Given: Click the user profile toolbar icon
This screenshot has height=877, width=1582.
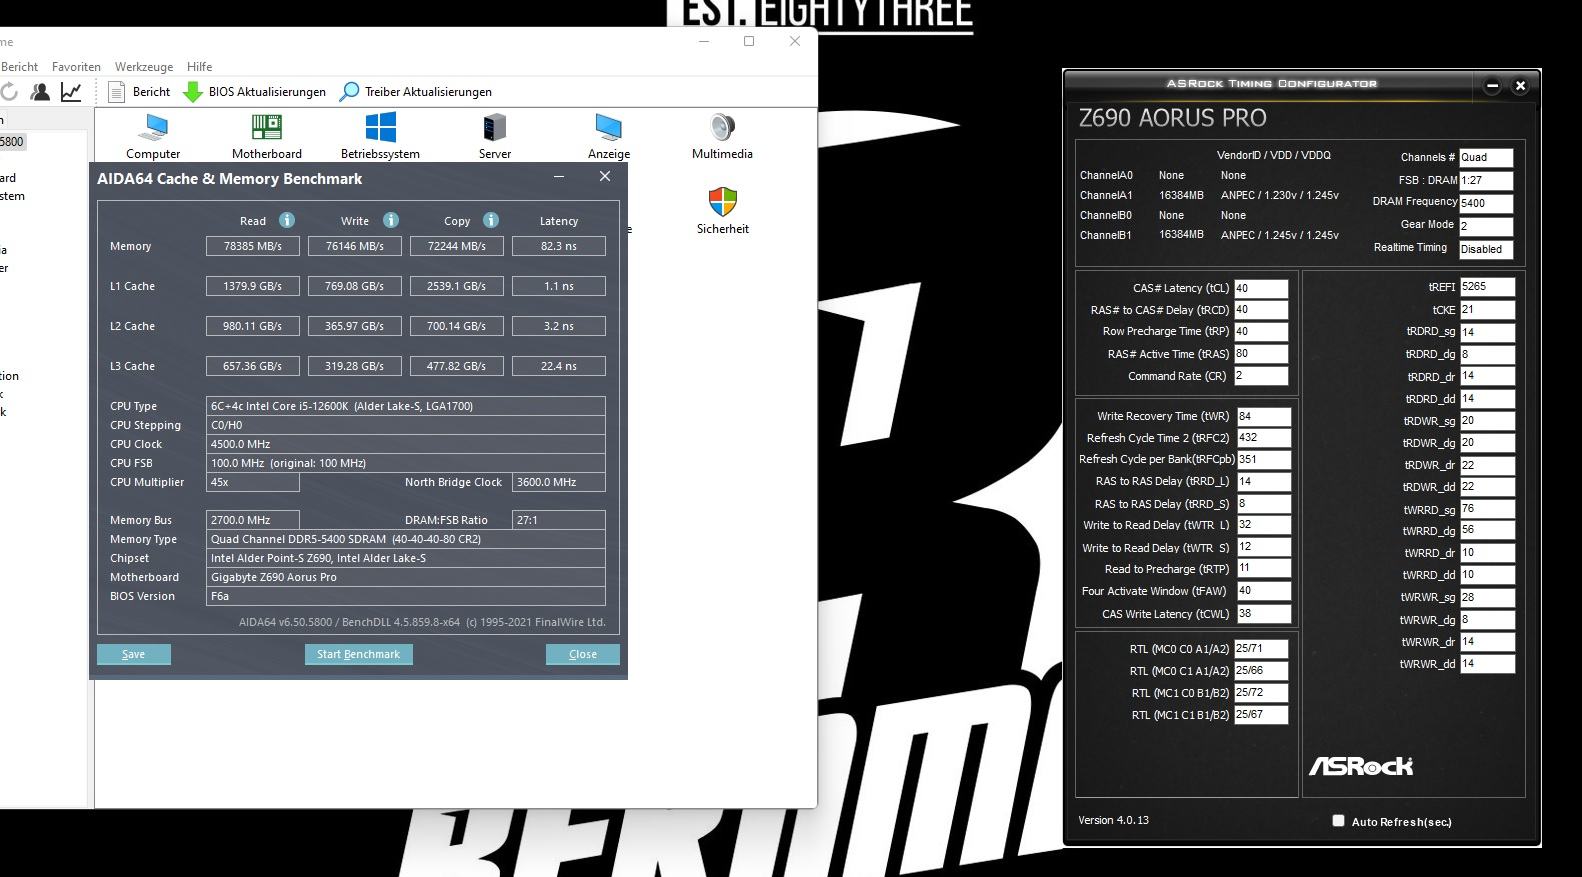Looking at the screenshot, I should [40, 92].
